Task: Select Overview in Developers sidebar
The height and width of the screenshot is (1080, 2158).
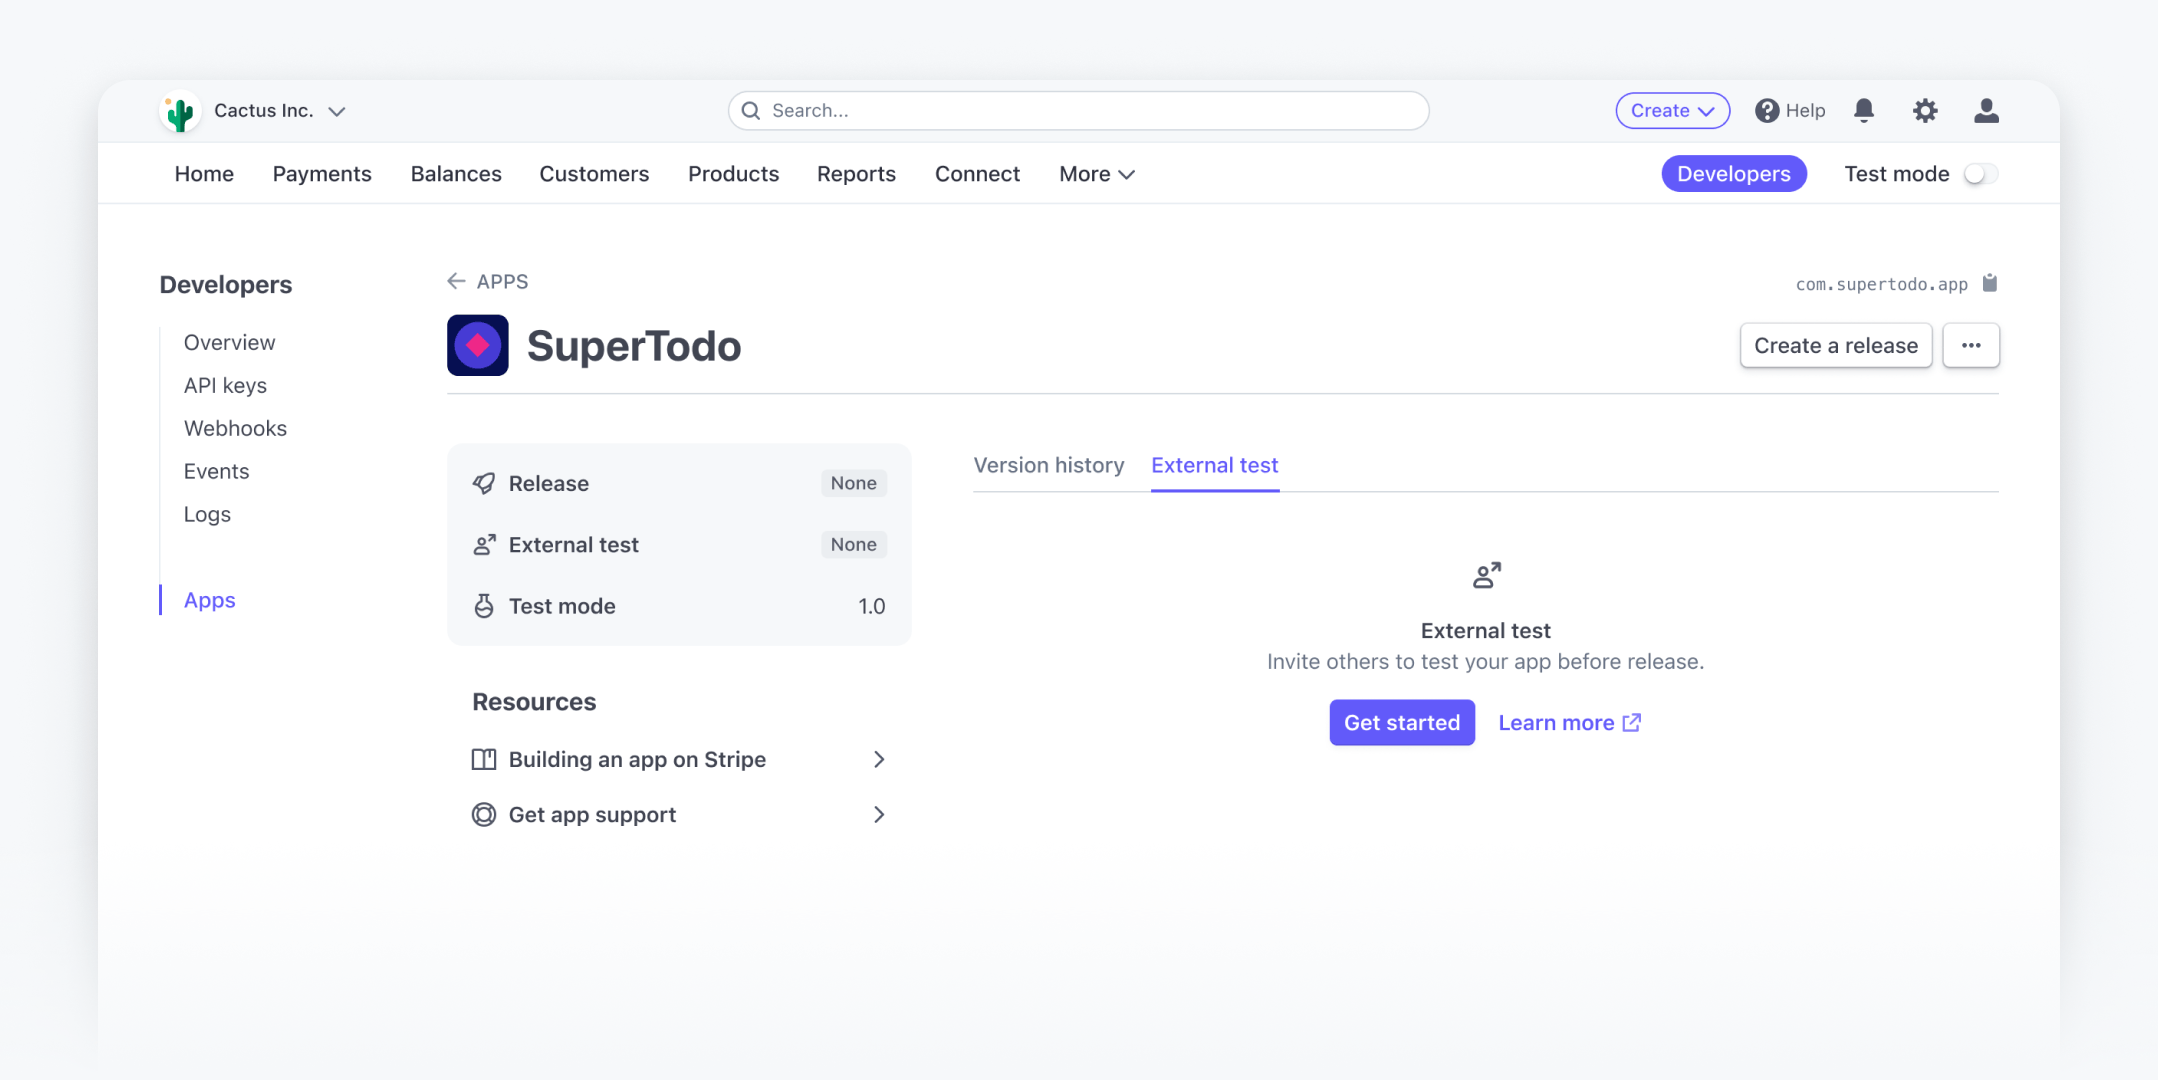Action: (229, 343)
